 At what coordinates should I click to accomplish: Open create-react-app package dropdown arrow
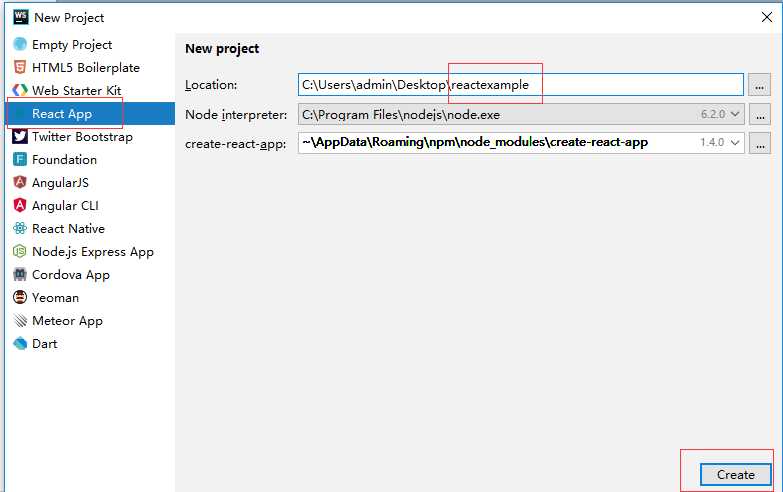pyautogui.click(x=735, y=142)
